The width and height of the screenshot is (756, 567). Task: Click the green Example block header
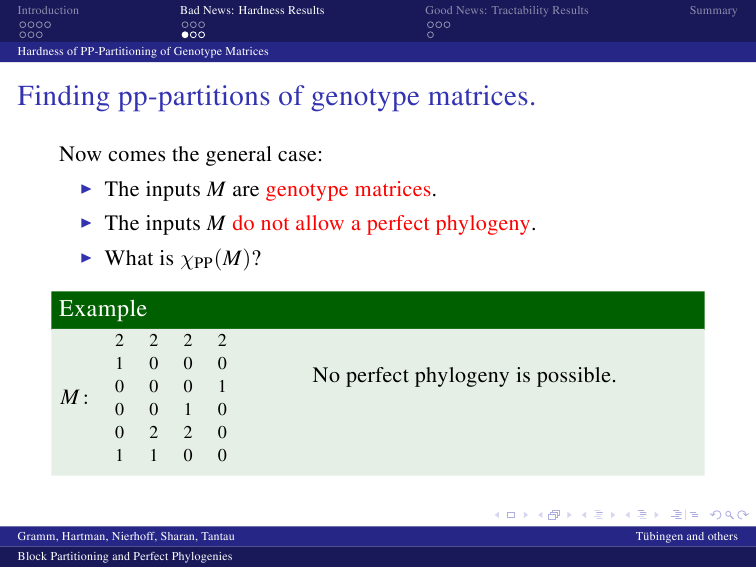tap(378, 310)
